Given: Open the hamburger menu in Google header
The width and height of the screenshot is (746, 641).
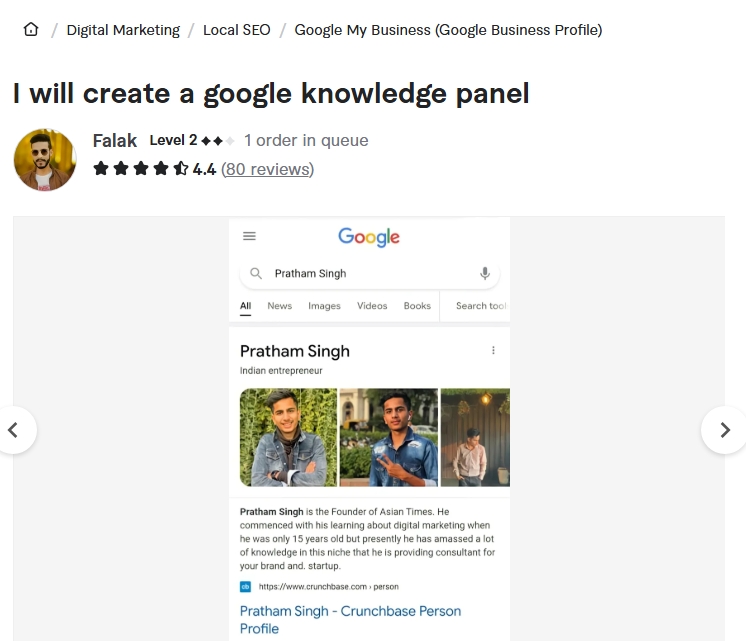Looking at the screenshot, I should pos(249,236).
